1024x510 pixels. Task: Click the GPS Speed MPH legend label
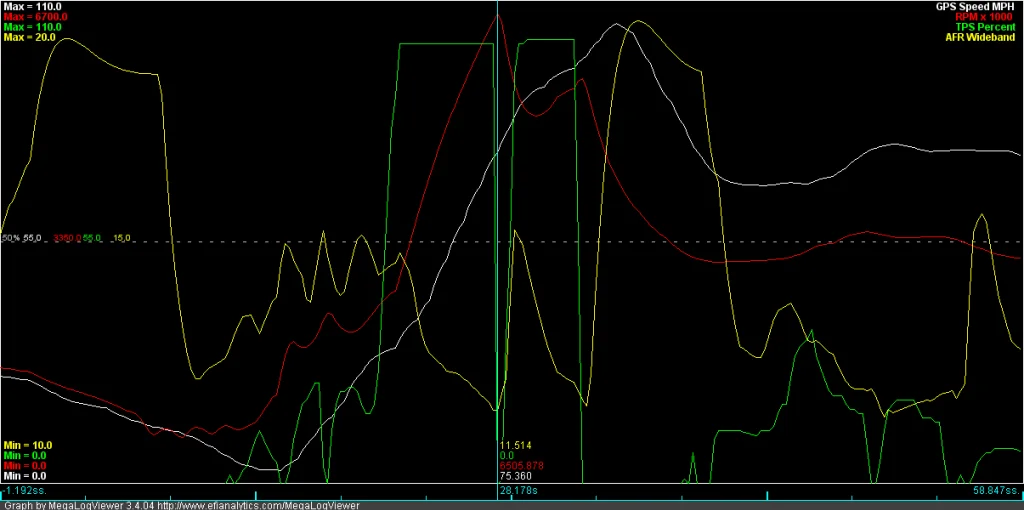(976, 5)
